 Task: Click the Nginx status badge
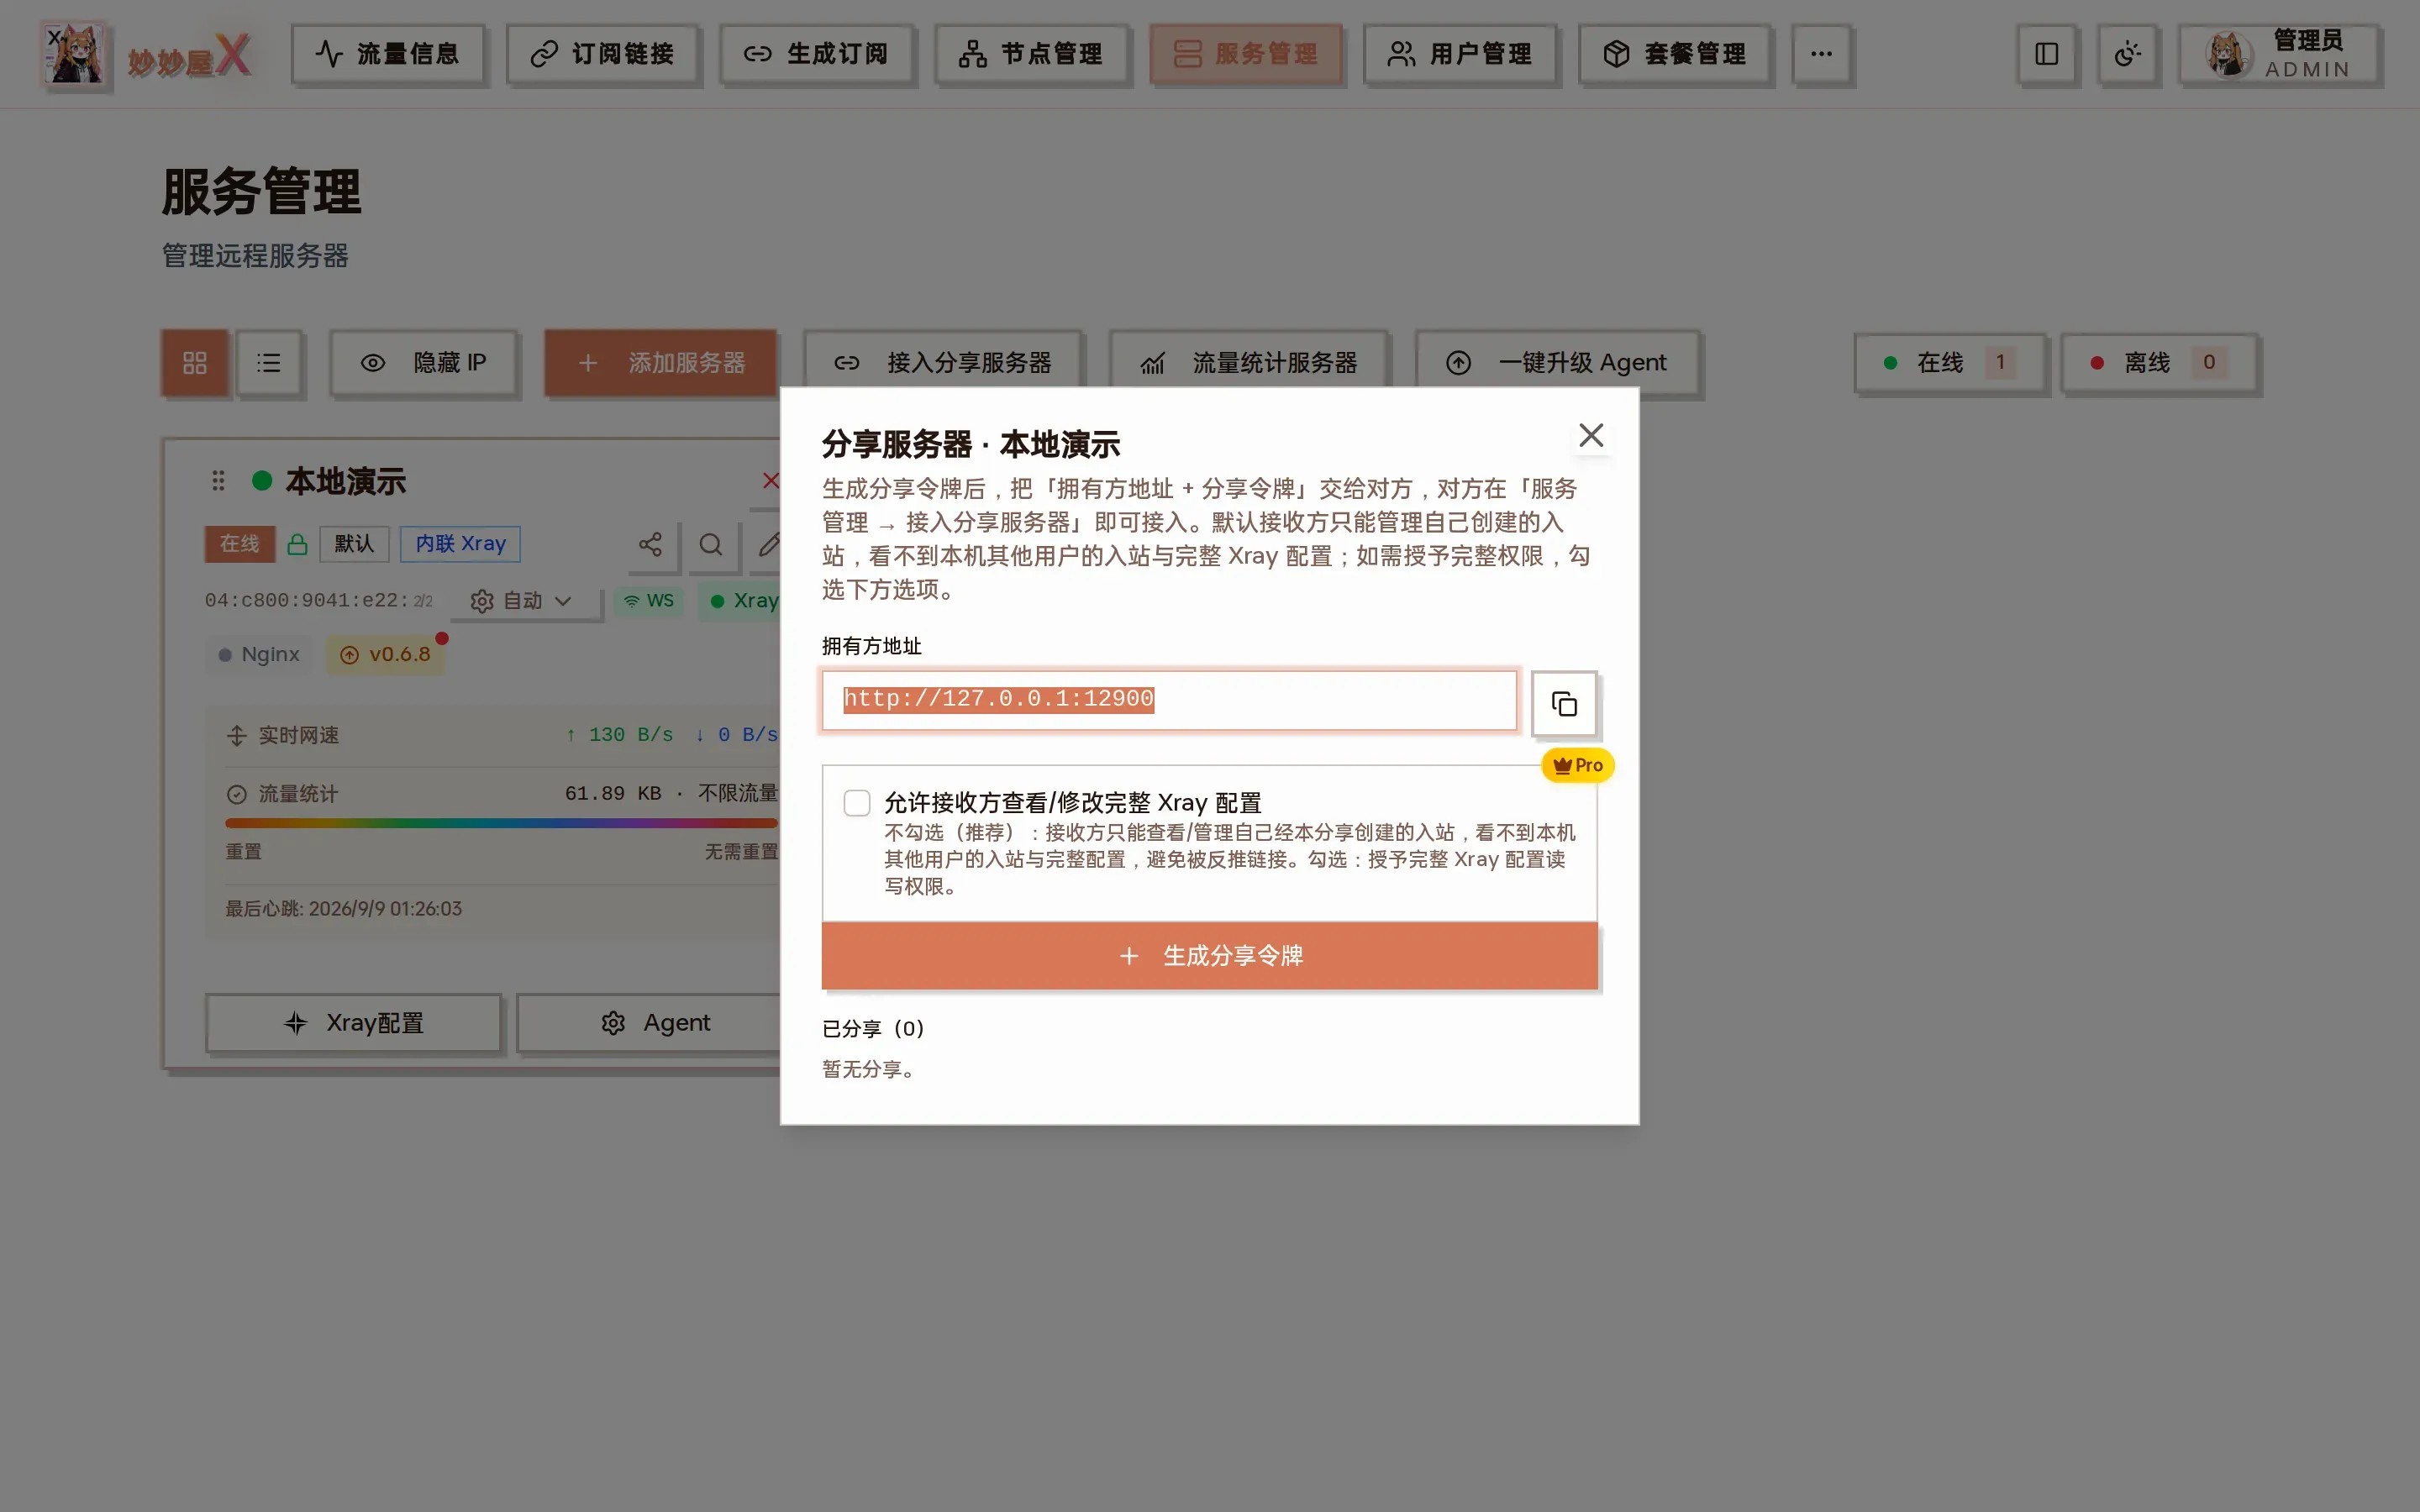point(259,655)
